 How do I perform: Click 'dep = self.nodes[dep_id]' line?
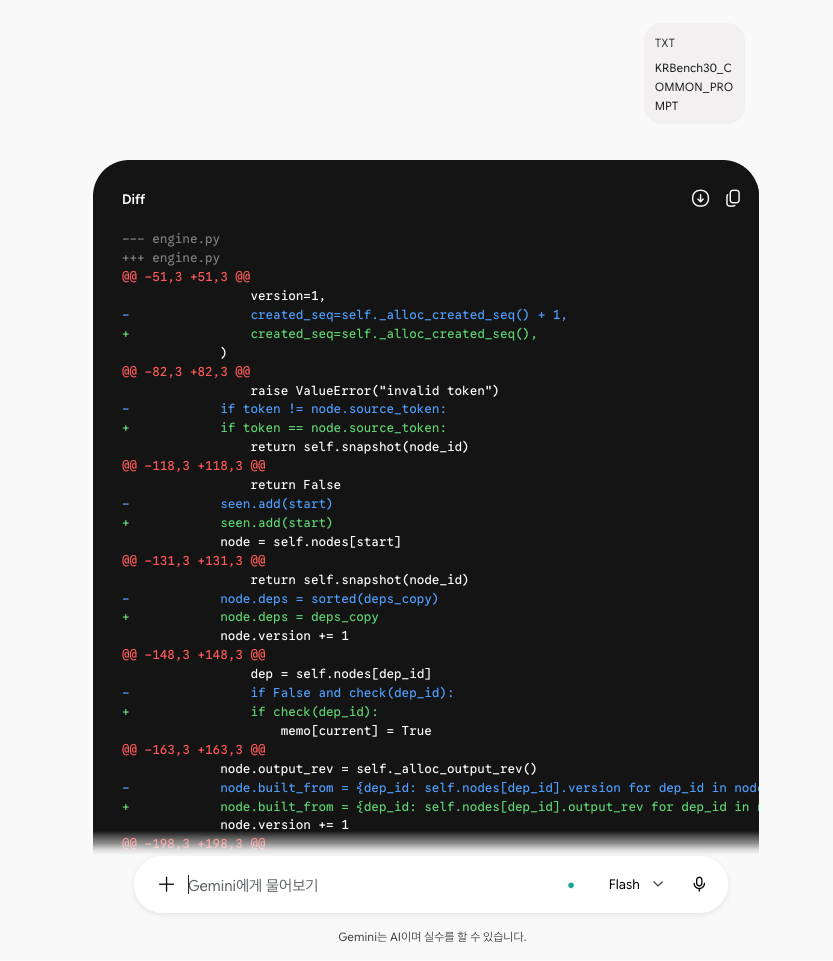coord(341,674)
